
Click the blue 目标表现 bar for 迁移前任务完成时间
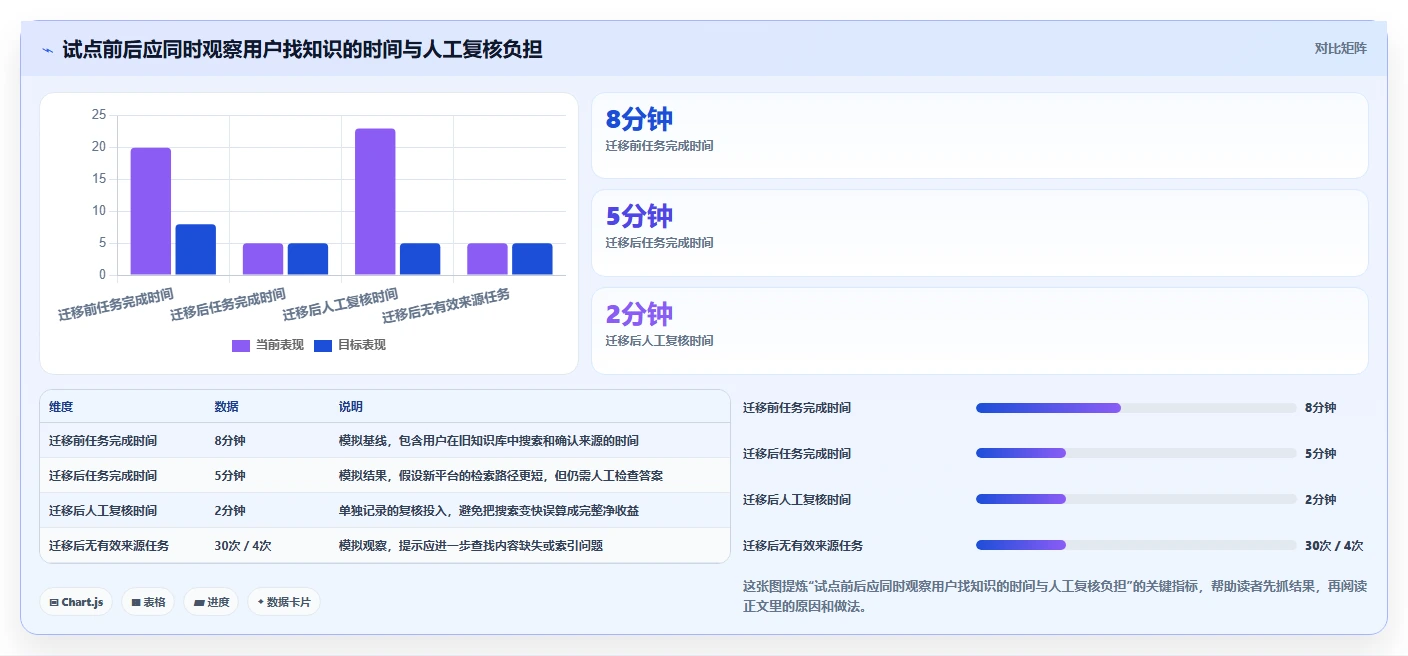[x=196, y=249]
